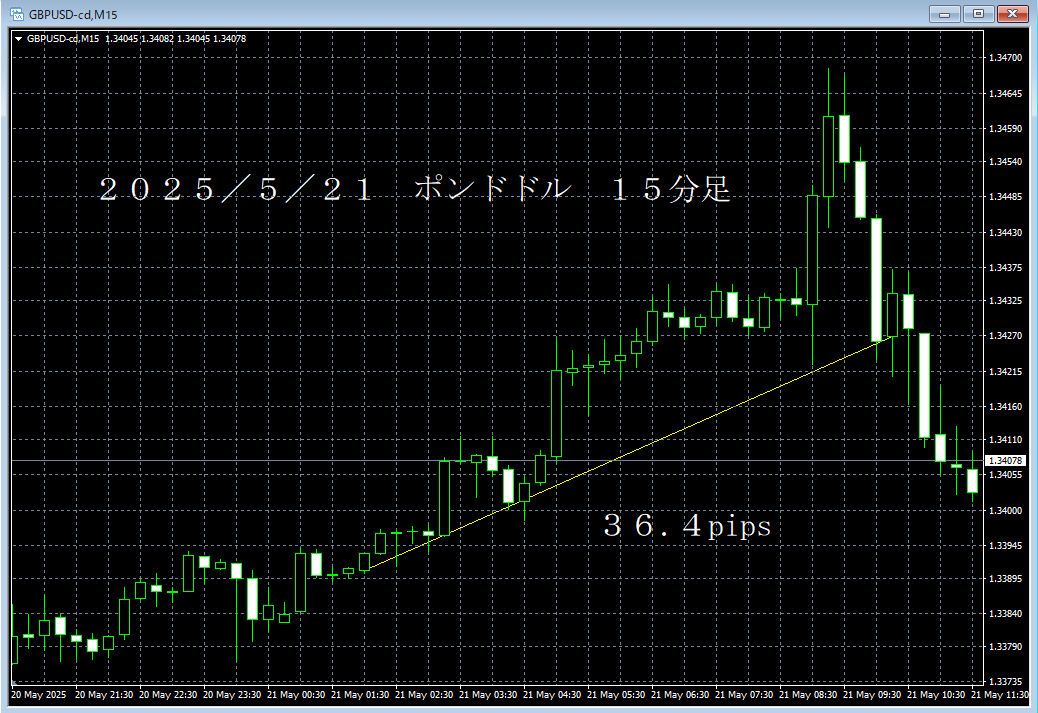Click the 1.33735 price scale value

pos(1005,682)
